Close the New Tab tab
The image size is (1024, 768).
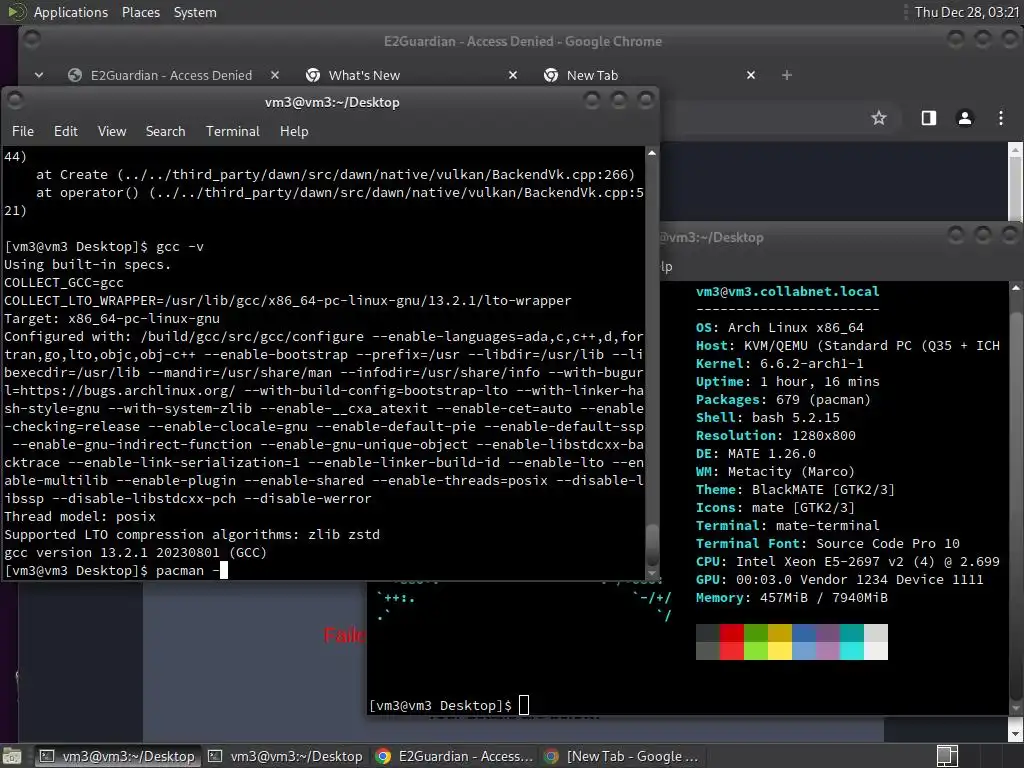pyautogui.click(x=751, y=75)
